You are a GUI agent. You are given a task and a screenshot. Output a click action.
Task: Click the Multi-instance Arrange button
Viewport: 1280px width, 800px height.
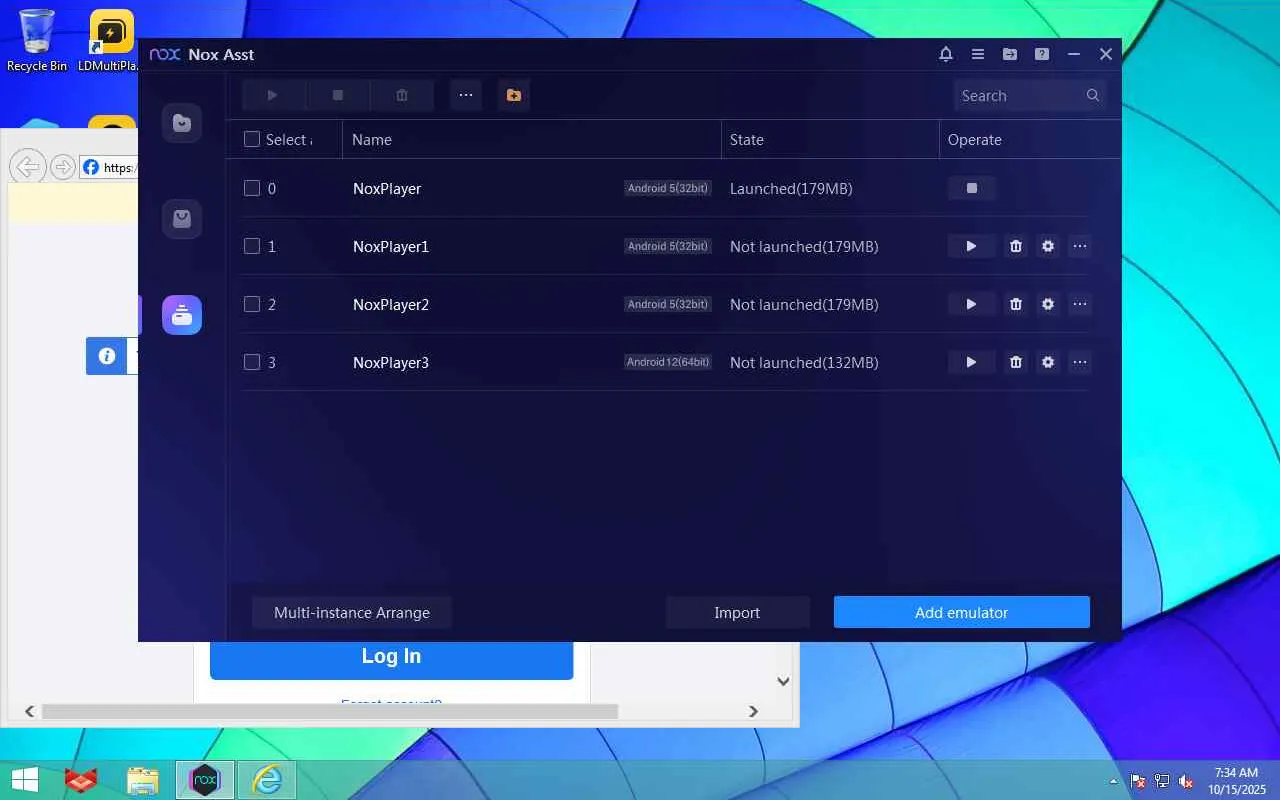pyautogui.click(x=352, y=613)
